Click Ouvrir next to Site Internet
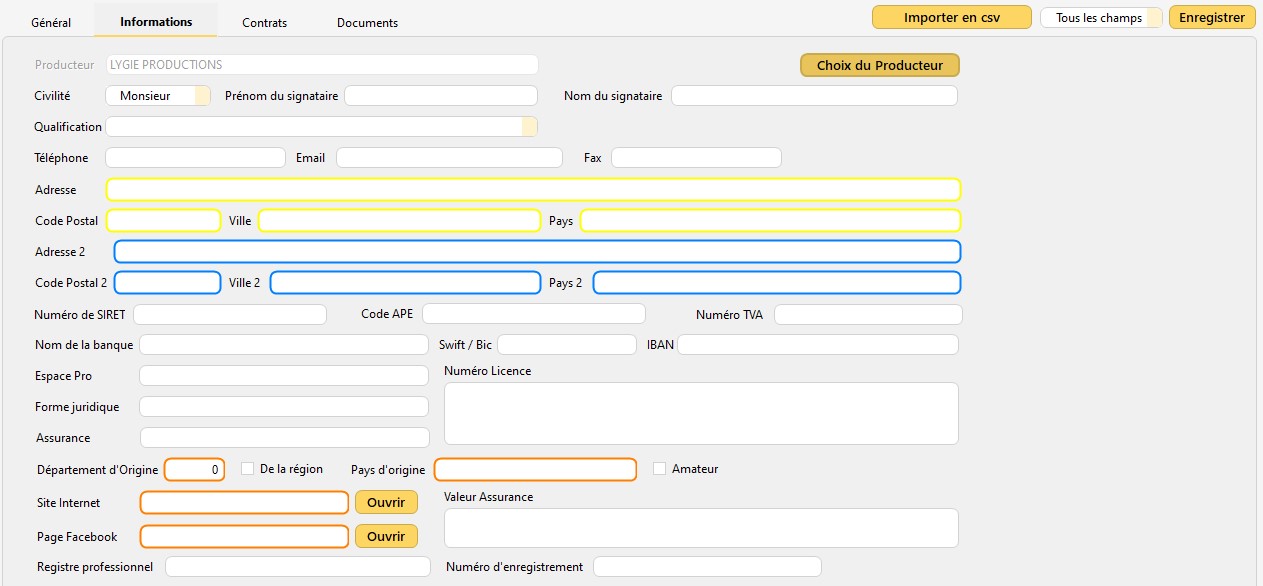The image size is (1263, 586). point(386,502)
